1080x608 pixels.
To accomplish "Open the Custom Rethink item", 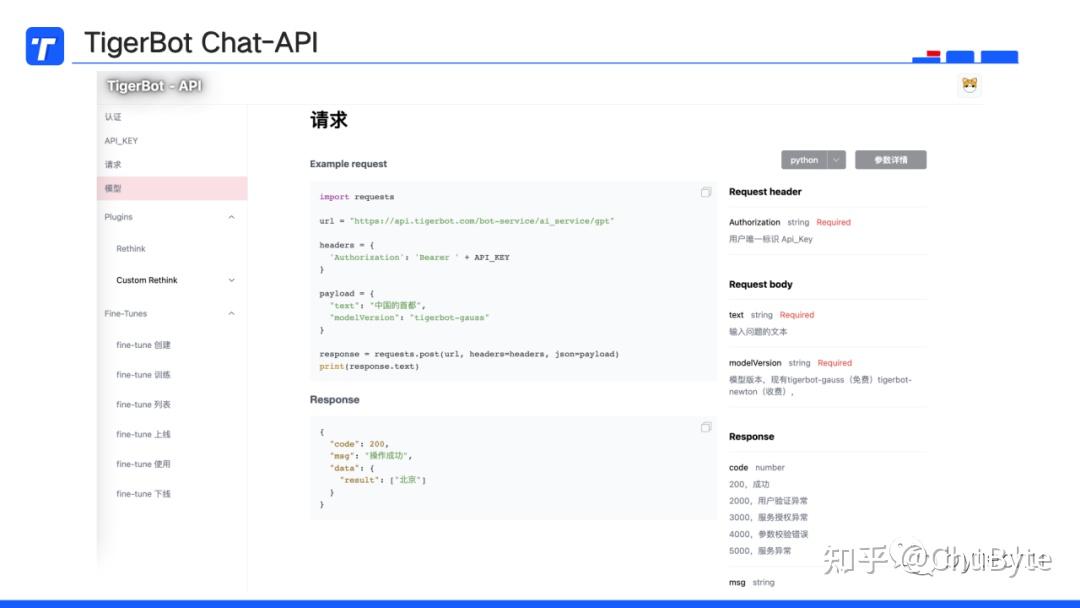I will [147, 280].
